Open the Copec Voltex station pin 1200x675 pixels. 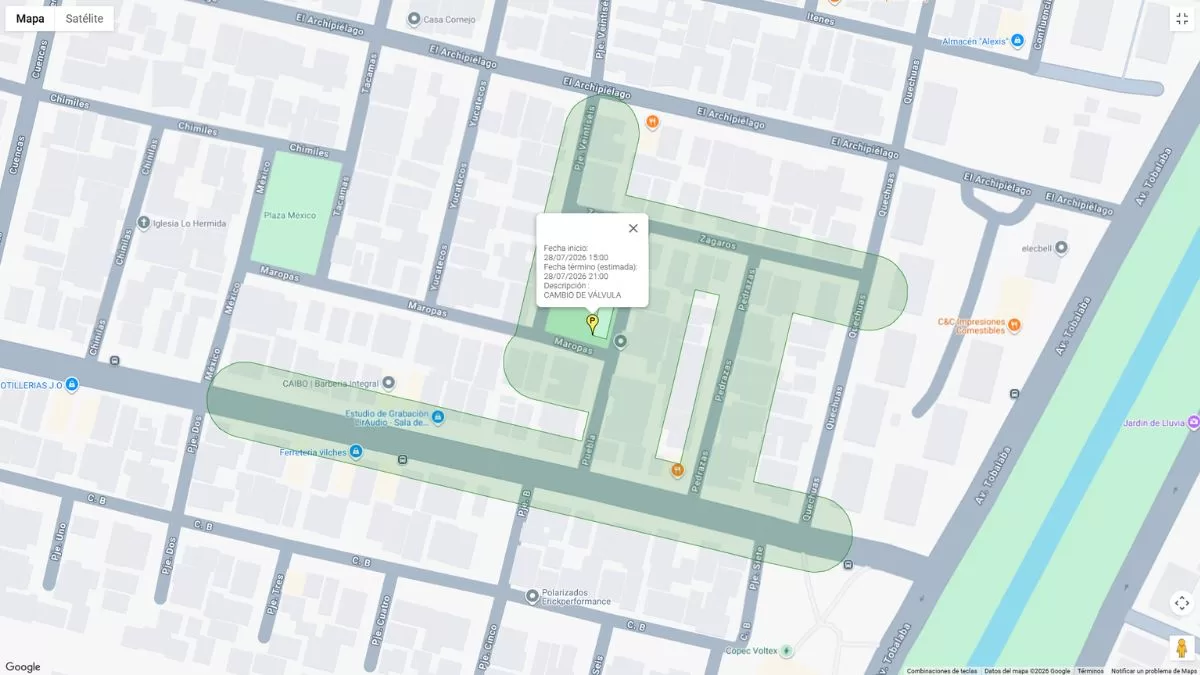[787, 651]
